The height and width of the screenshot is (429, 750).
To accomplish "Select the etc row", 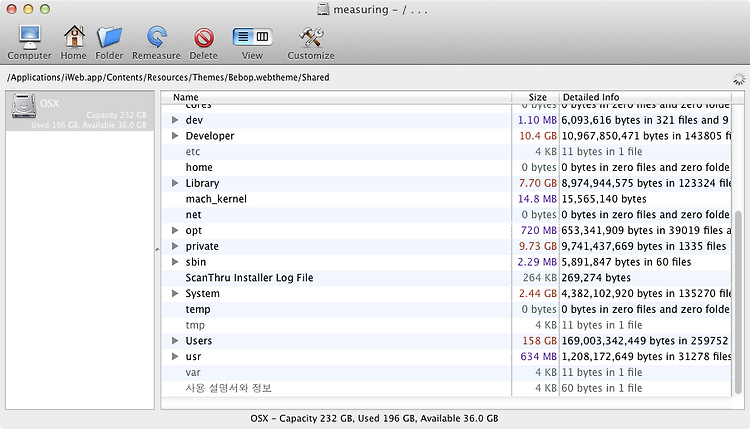I will [x=446, y=152].
